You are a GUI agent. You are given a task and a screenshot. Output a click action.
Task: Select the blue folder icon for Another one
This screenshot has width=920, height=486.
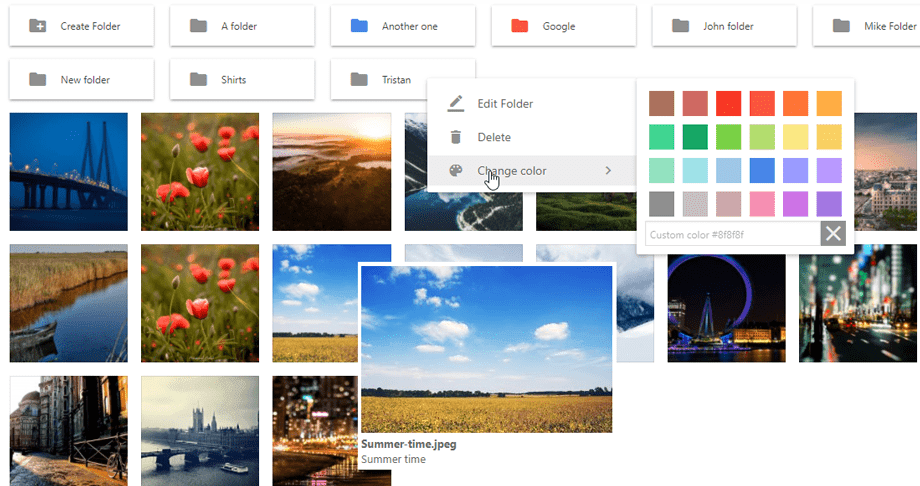359,26
